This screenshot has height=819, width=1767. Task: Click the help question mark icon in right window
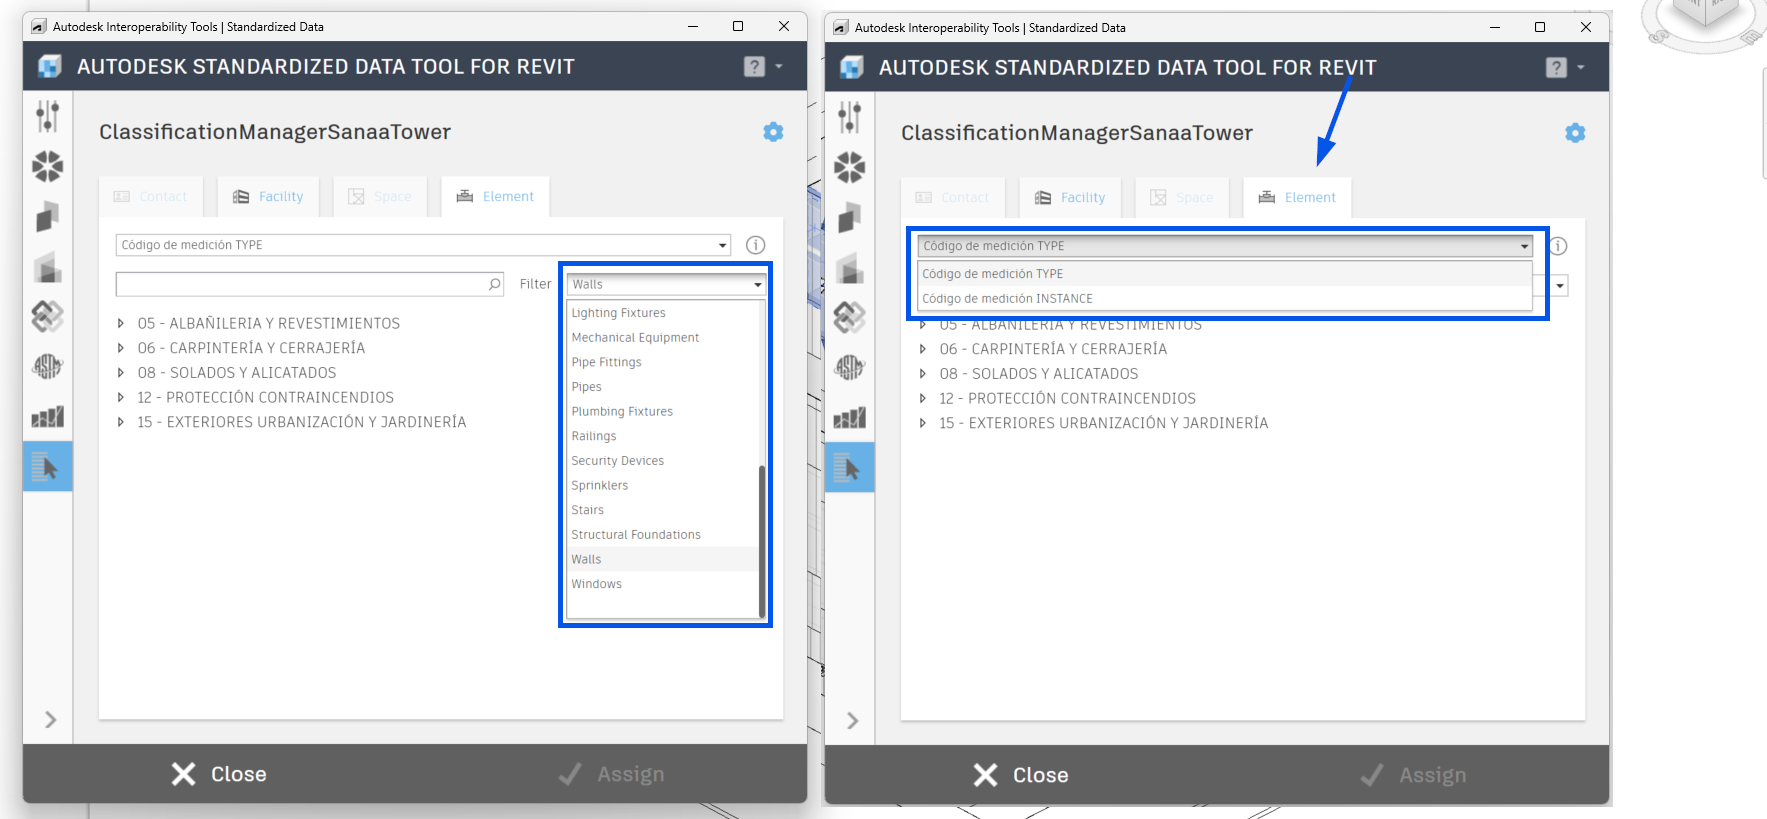1557,67
